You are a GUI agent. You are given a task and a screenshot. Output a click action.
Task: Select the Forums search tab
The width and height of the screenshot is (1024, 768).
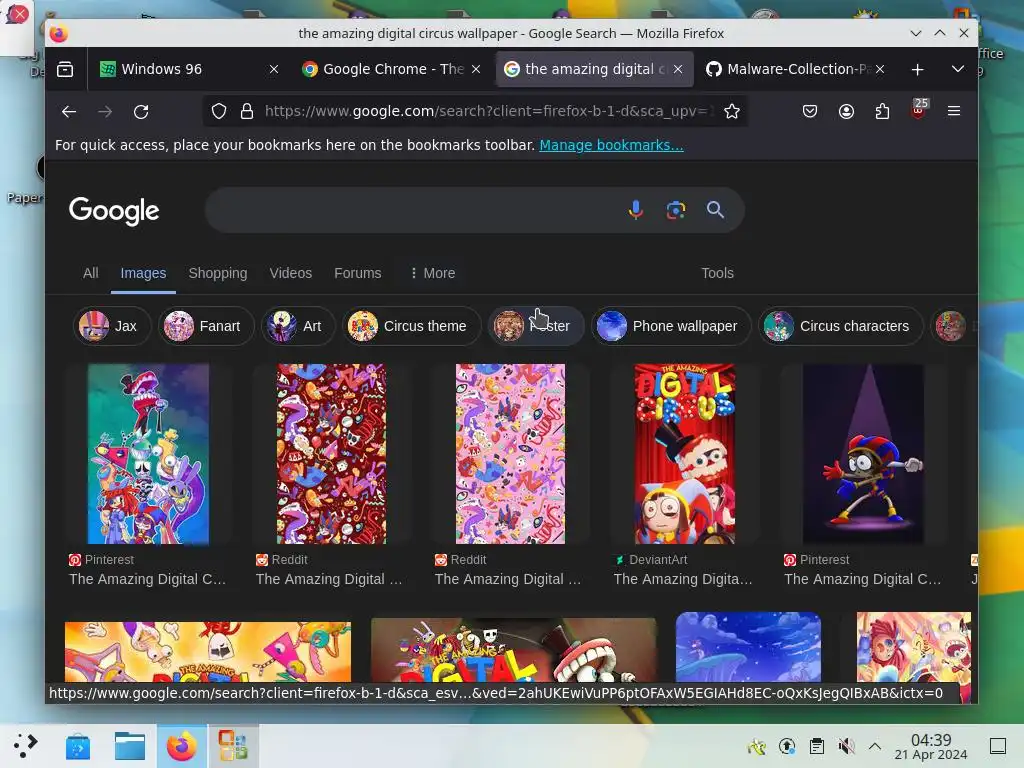tap(357, 273)
